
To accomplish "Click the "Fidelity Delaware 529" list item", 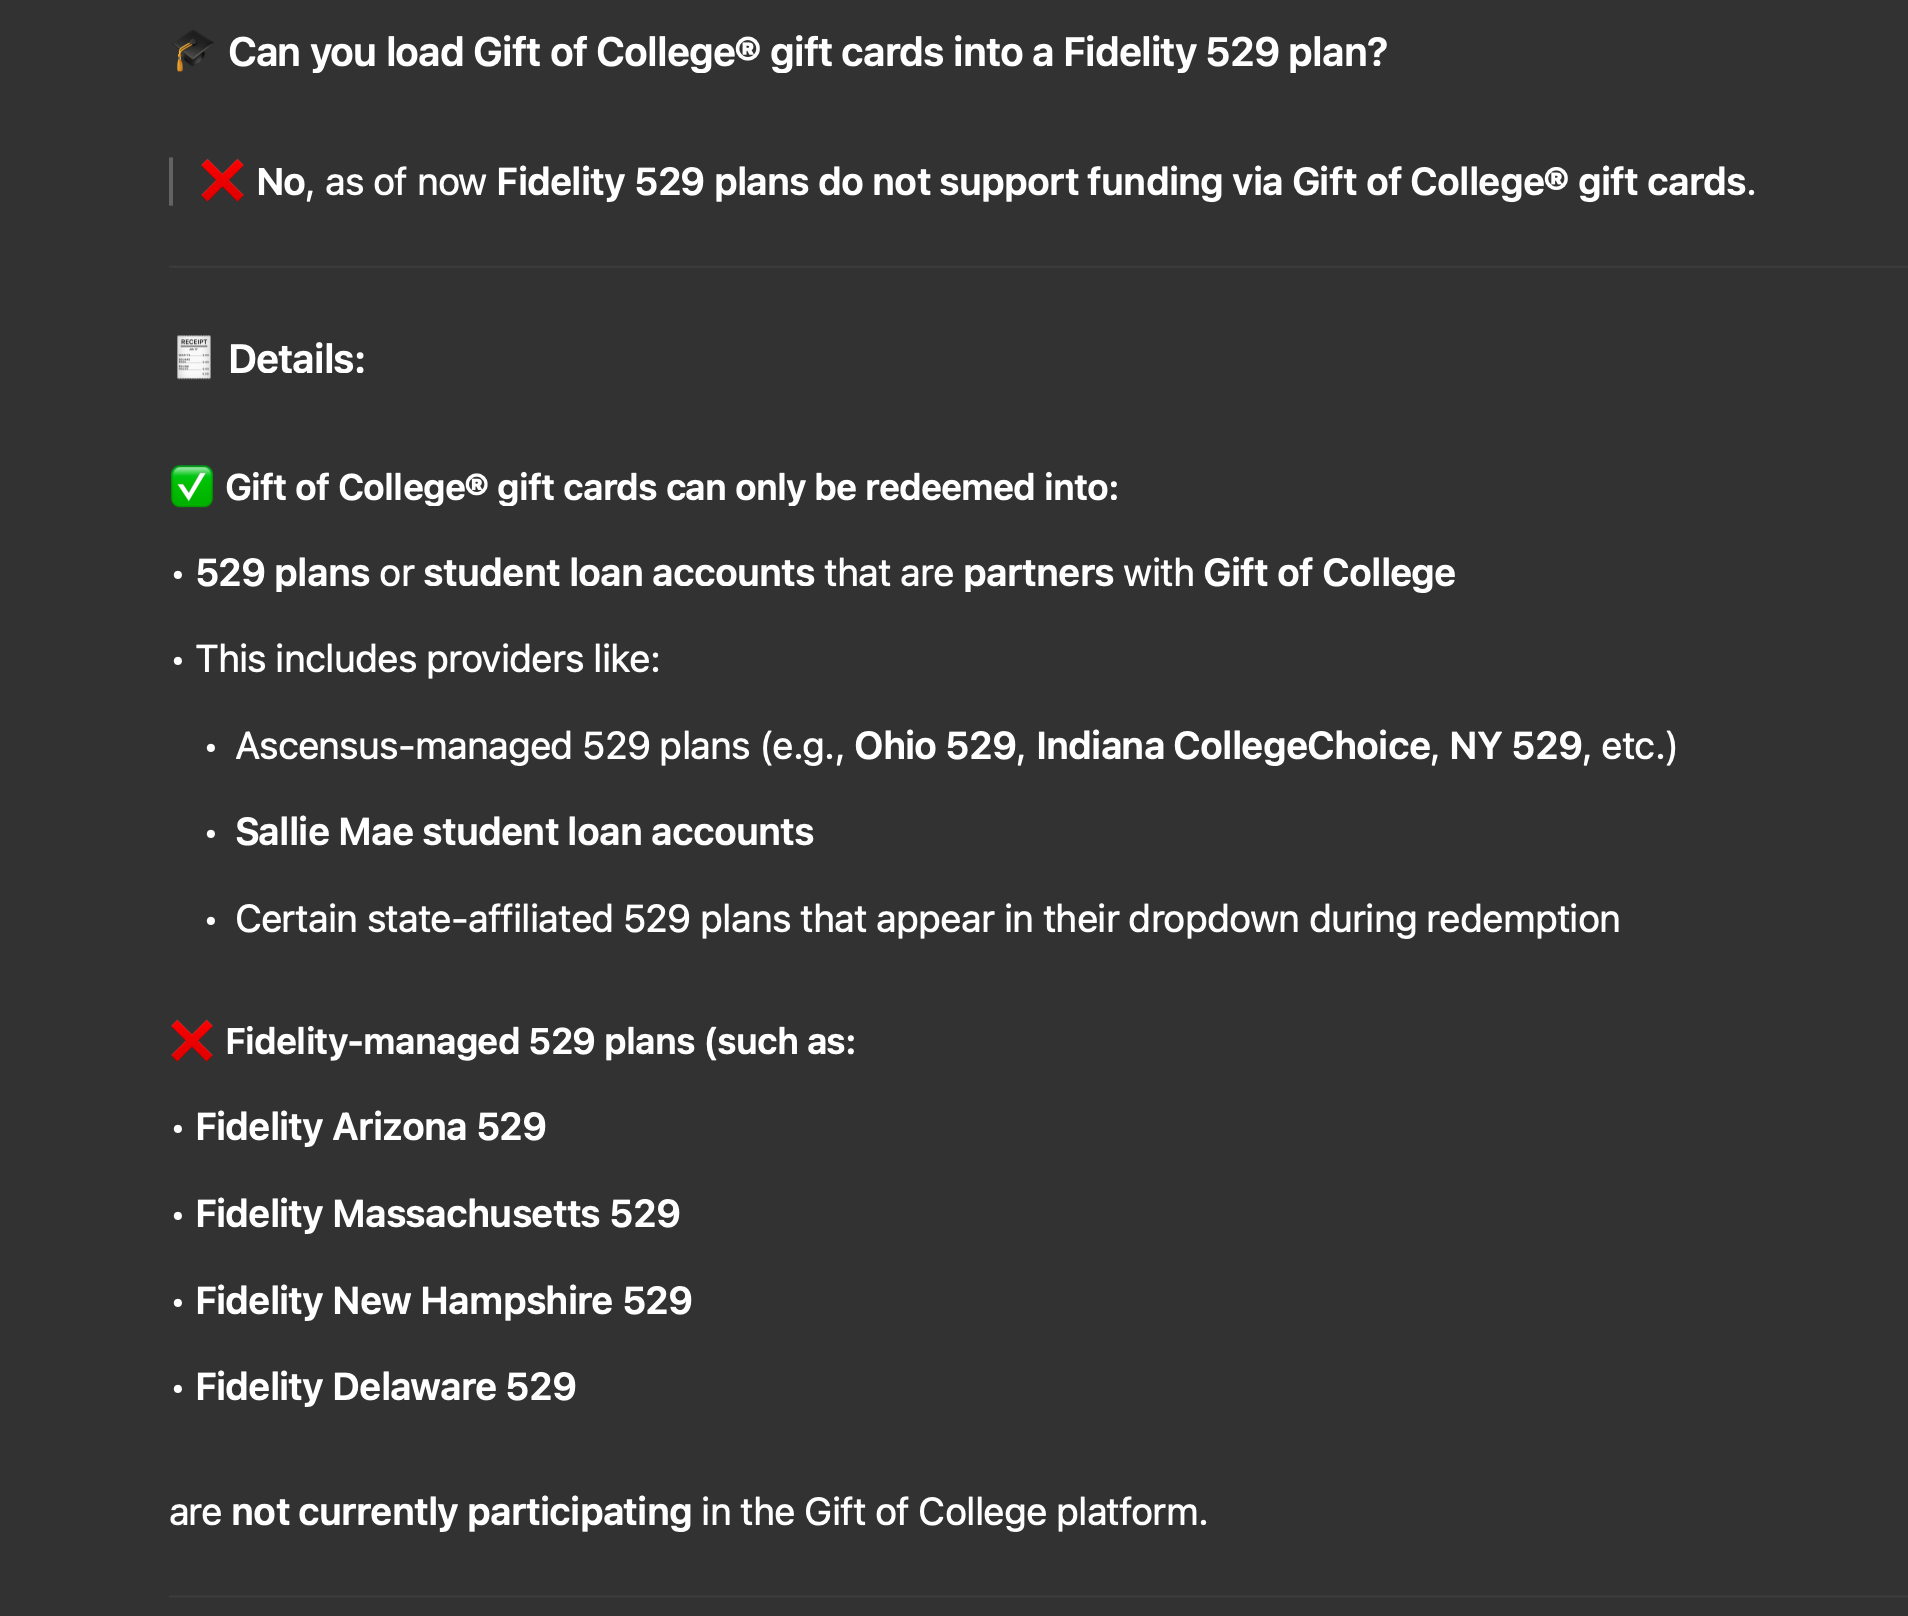I will coord(385,1387).
